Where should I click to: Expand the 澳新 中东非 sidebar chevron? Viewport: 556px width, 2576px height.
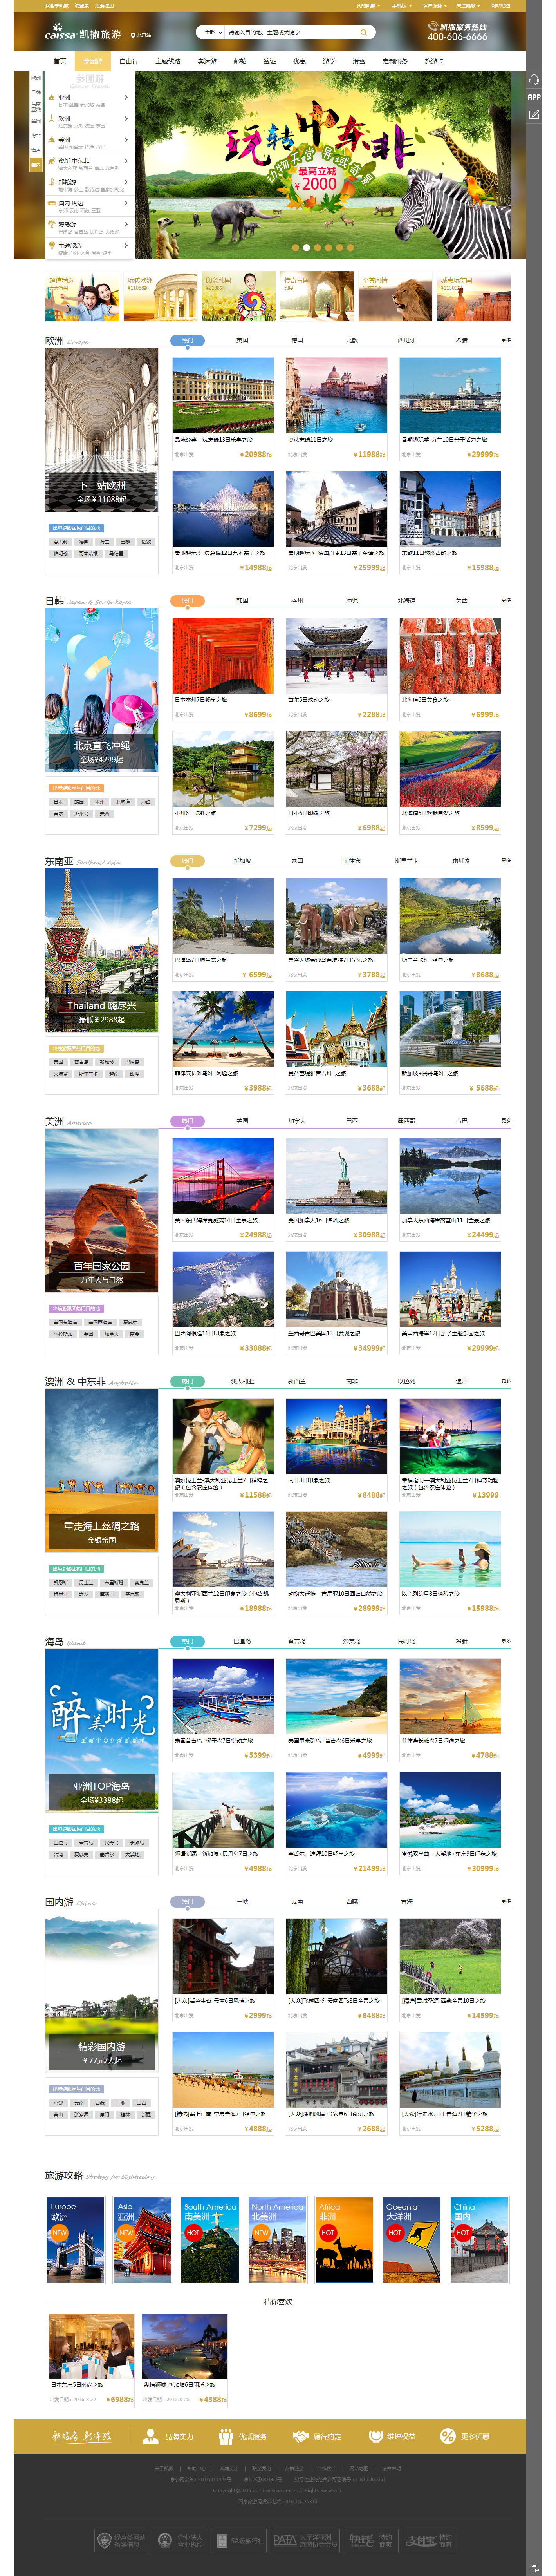coord(126,161)
